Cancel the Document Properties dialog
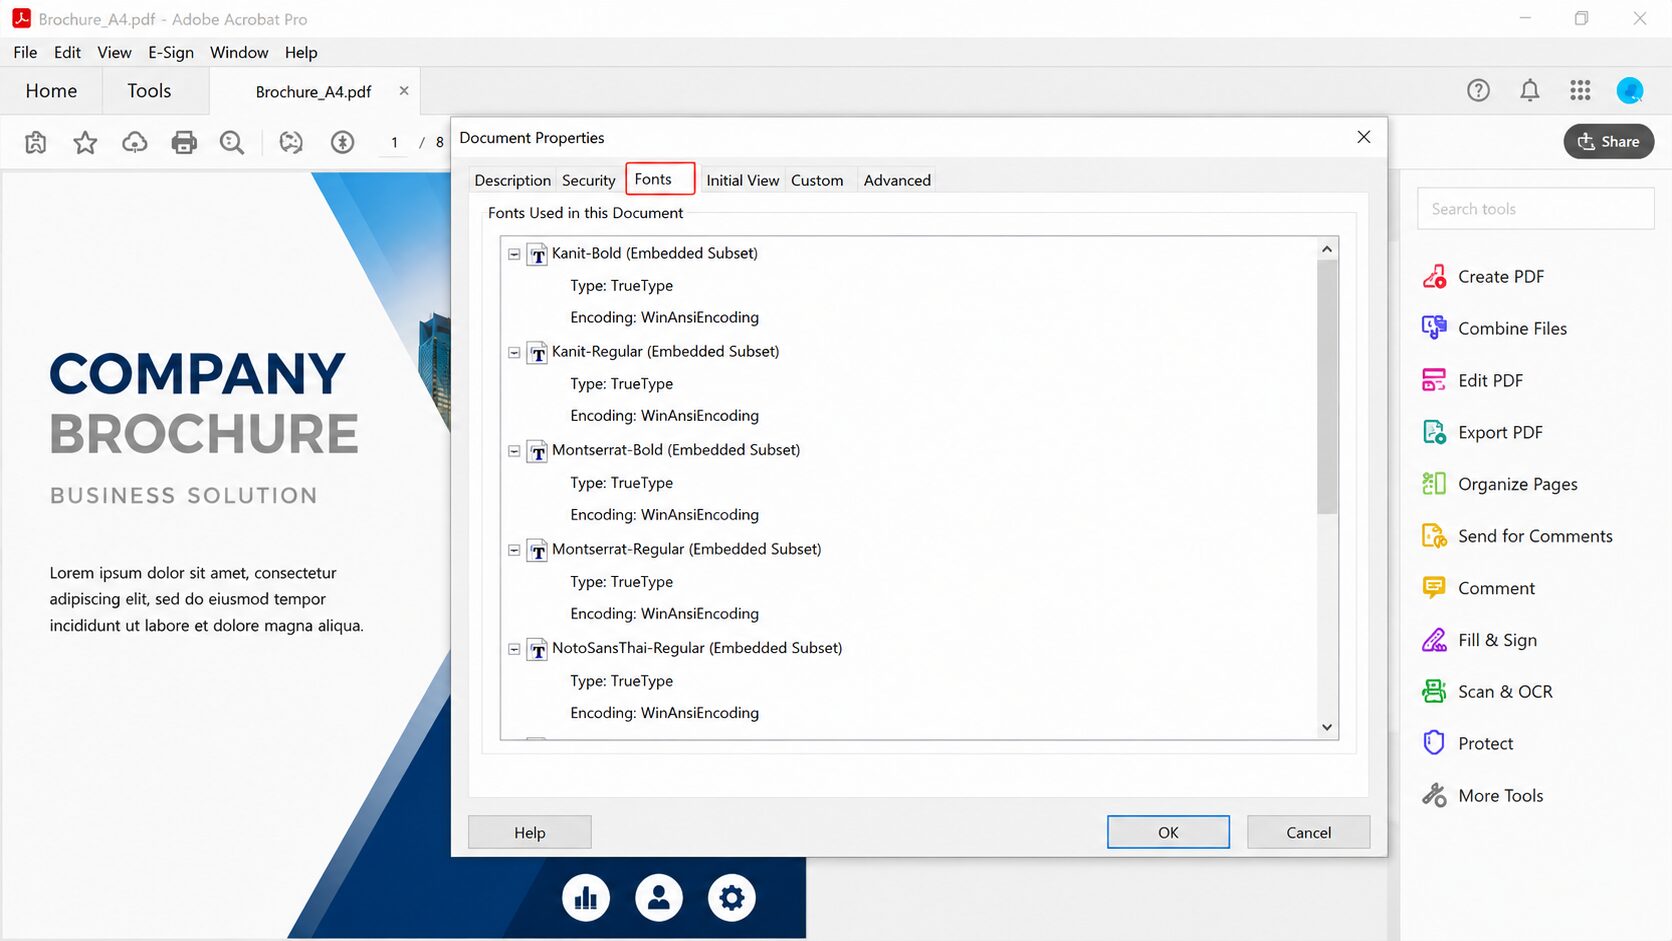This screenshot has width=1672, height=941. click(x=1308, y=833)
